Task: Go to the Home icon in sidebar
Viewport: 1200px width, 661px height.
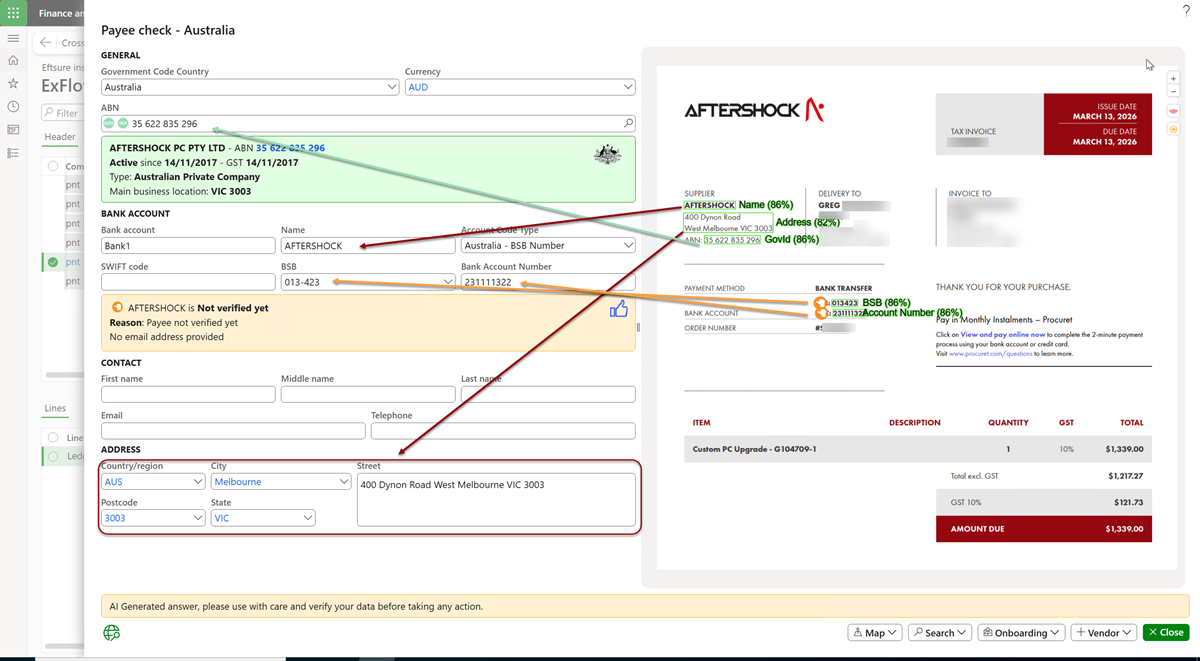Action: click(13, 61)
